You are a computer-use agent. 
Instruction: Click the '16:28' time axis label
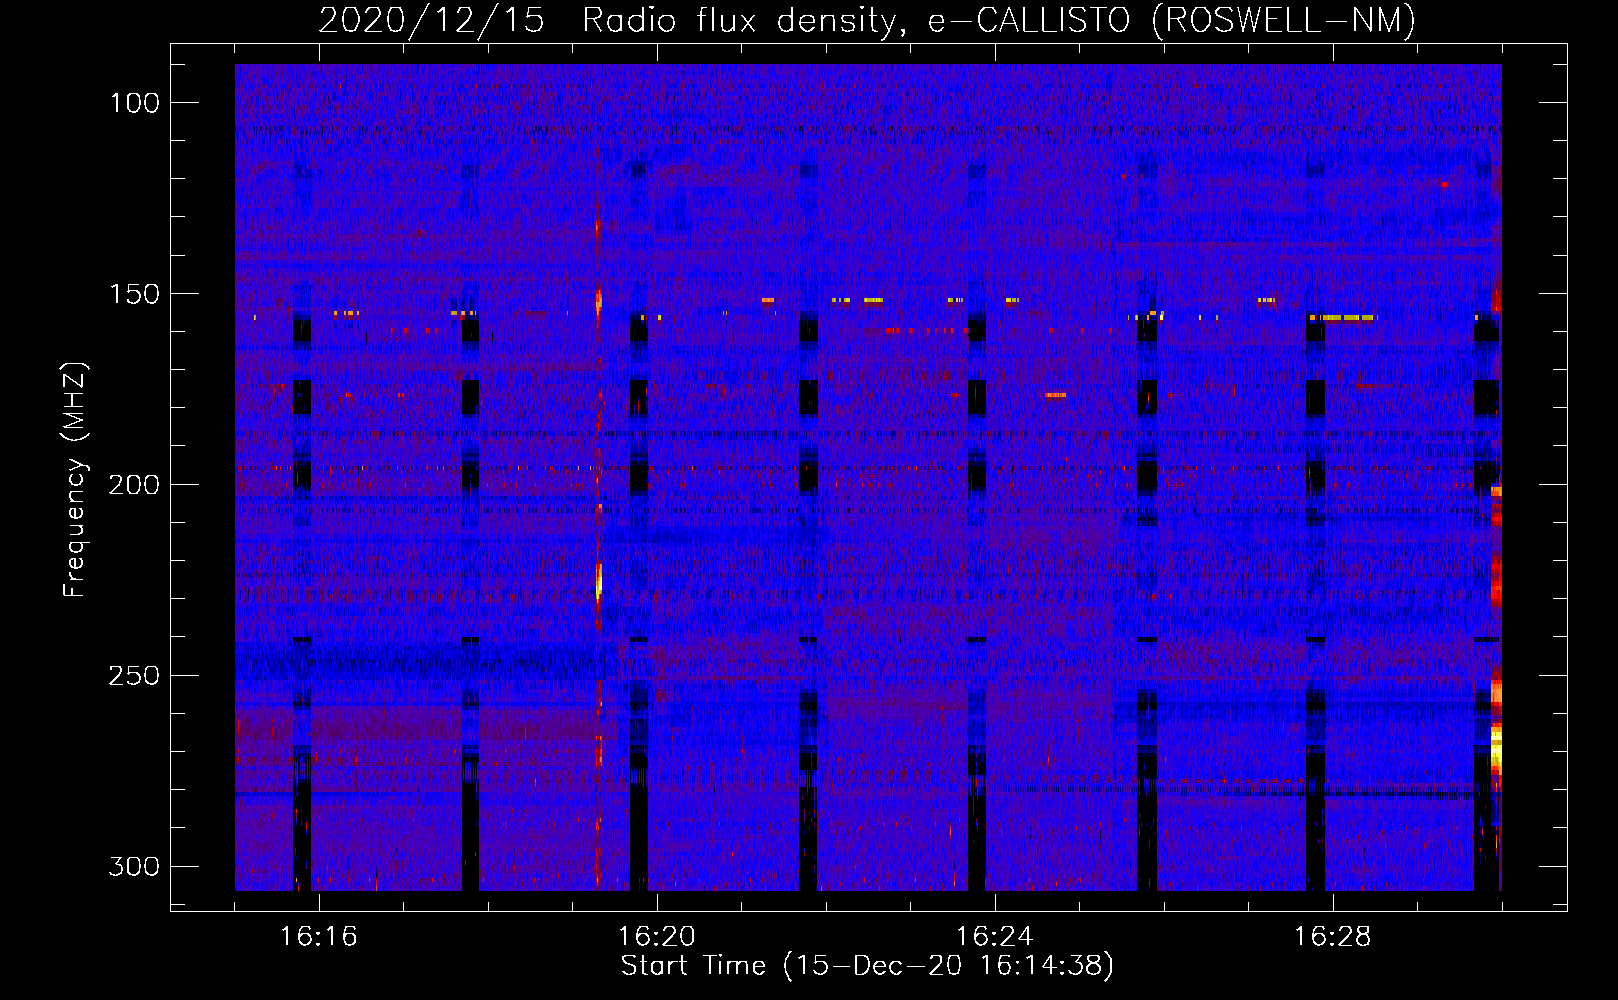tap(1333, 937)
